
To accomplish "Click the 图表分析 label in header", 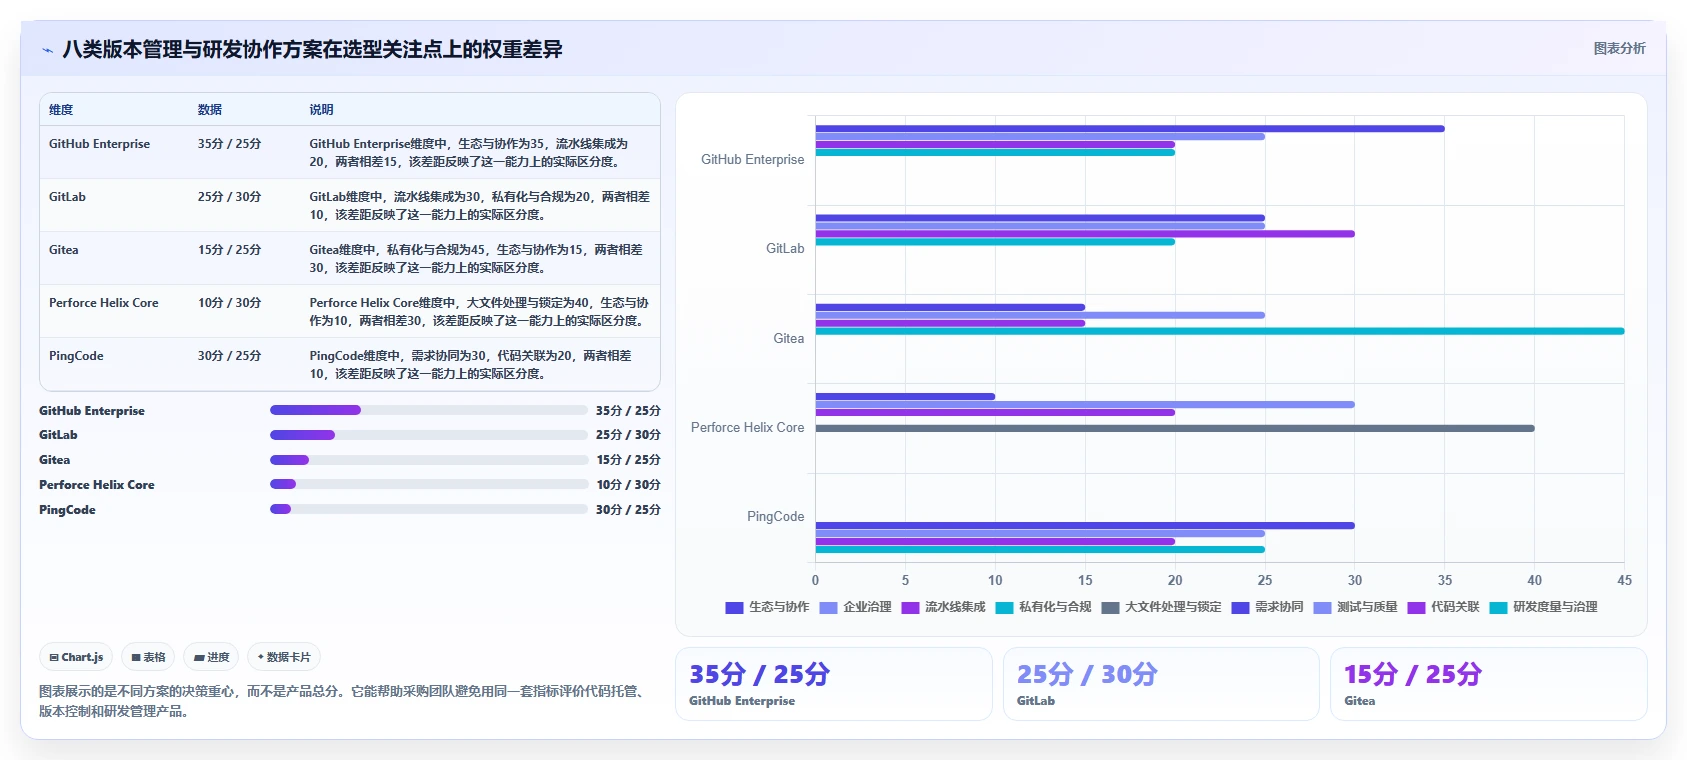I will (x=1619, y=48).
